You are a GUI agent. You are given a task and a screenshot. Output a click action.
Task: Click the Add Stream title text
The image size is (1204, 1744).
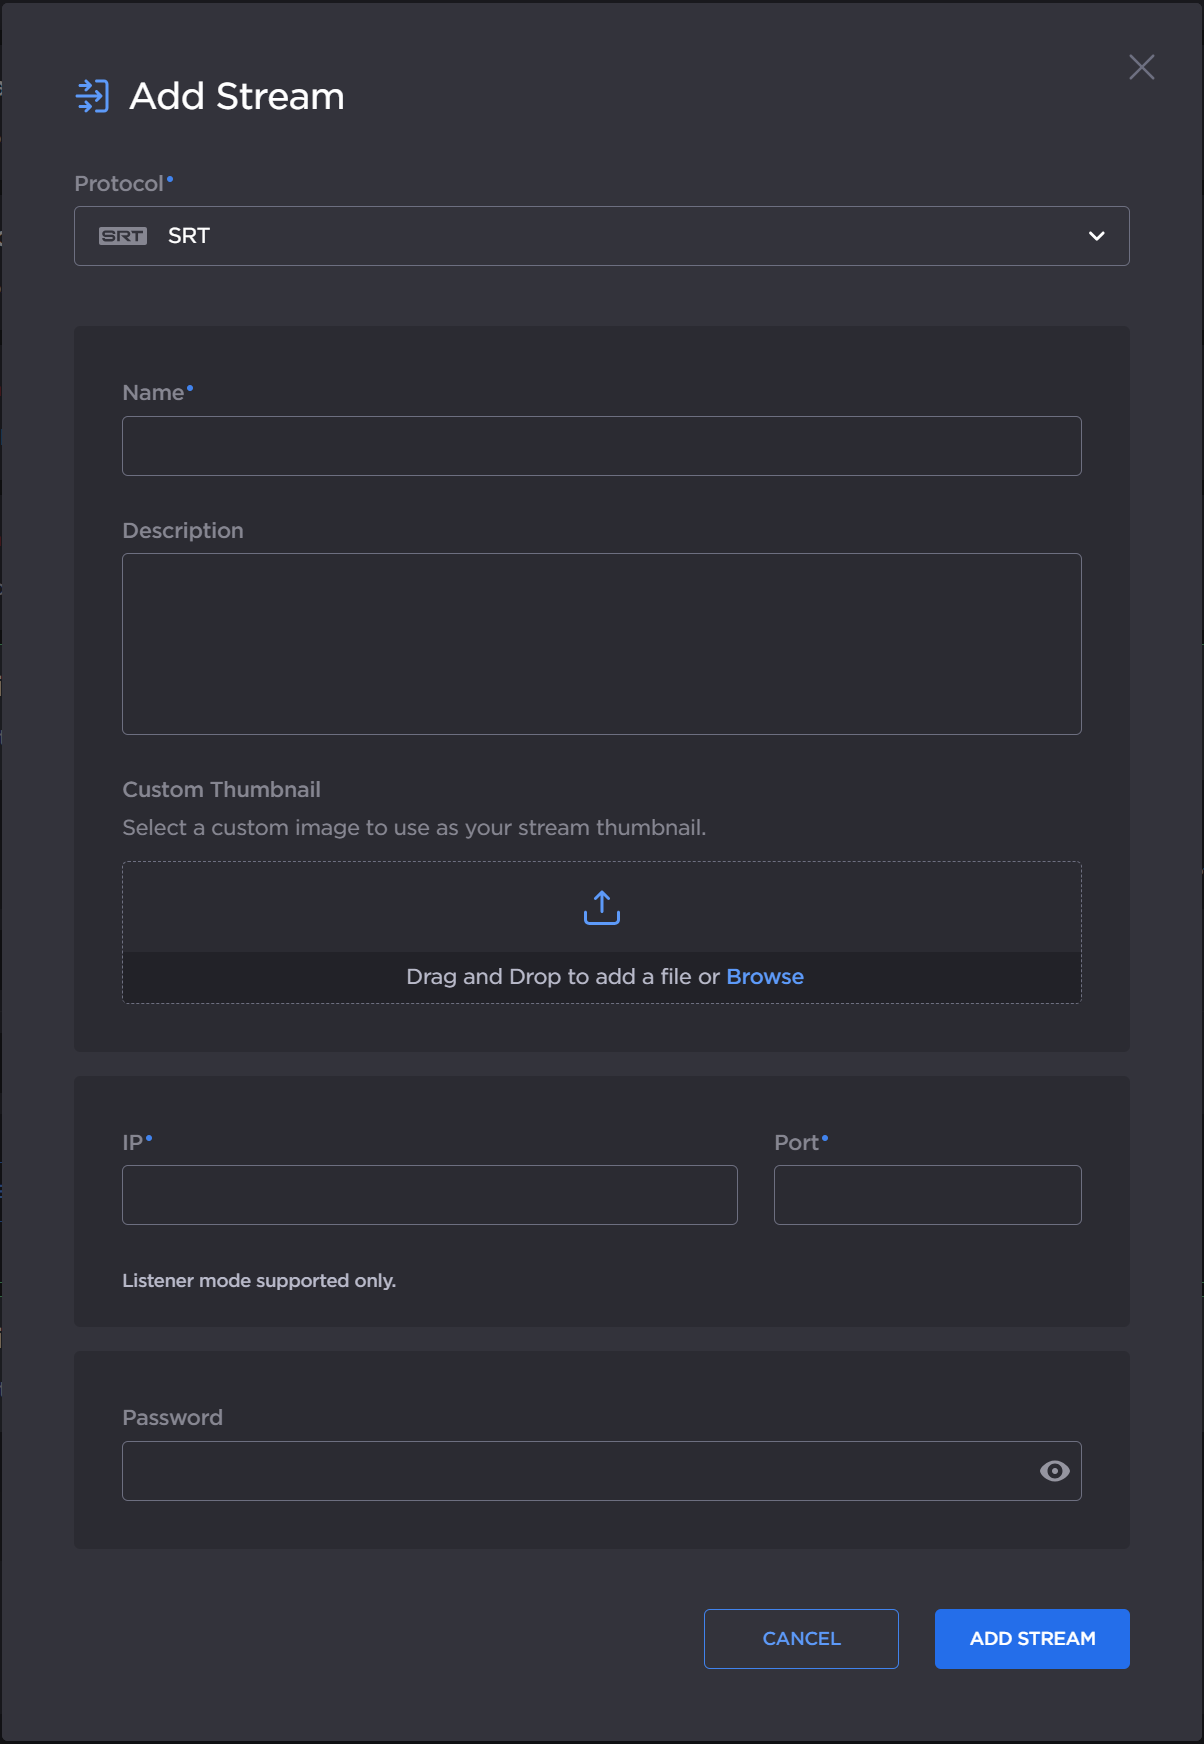[237, 97]
